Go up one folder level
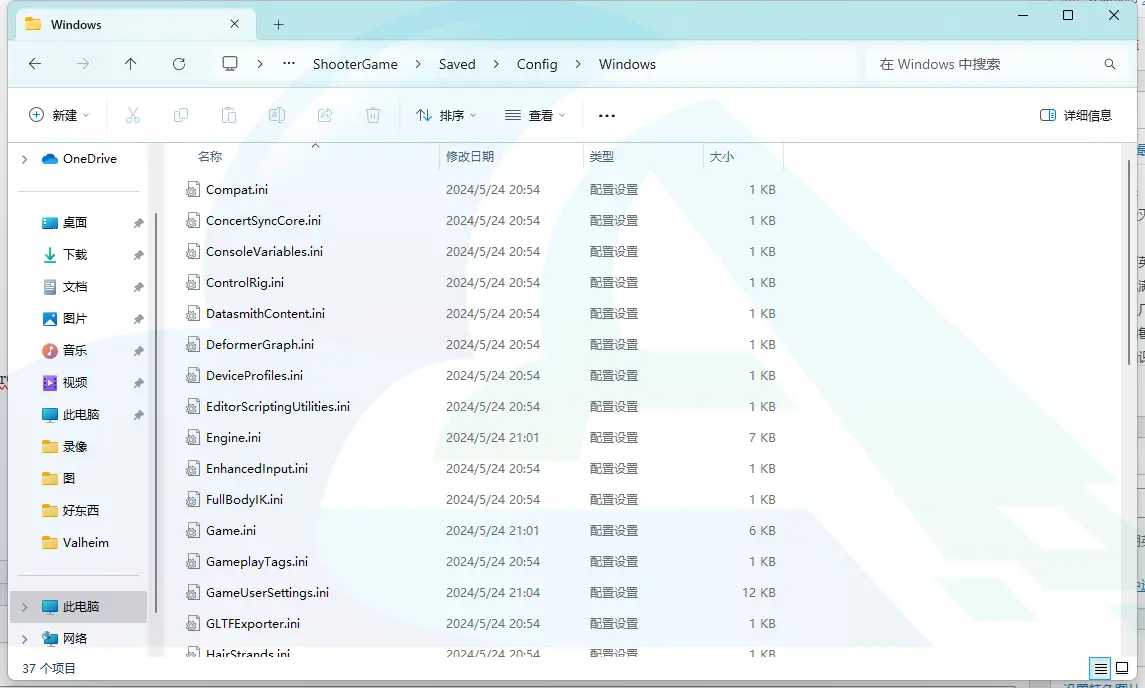The width and height of the screenshot is (1145, 688). [131, 64]
